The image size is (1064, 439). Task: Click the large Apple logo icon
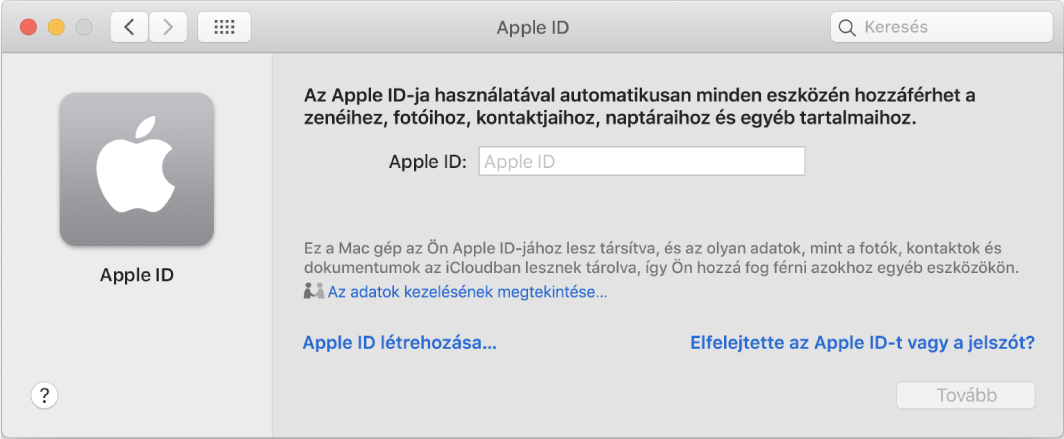(137, 169)
